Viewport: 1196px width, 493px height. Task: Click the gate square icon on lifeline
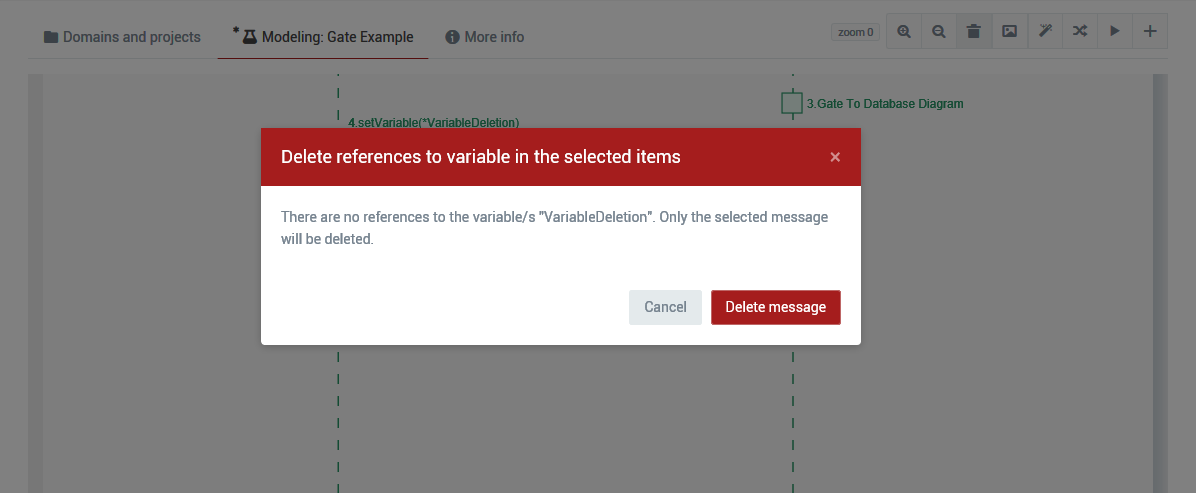(x=792, y=103)
